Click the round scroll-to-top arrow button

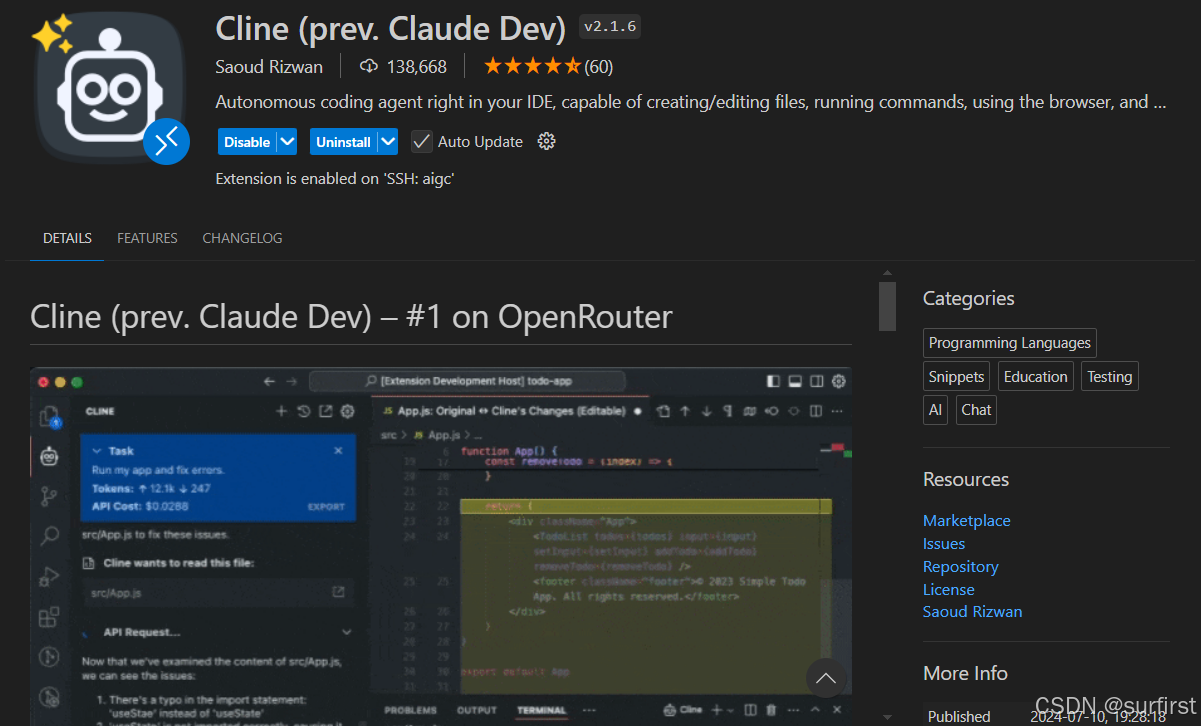pos(826,678)
